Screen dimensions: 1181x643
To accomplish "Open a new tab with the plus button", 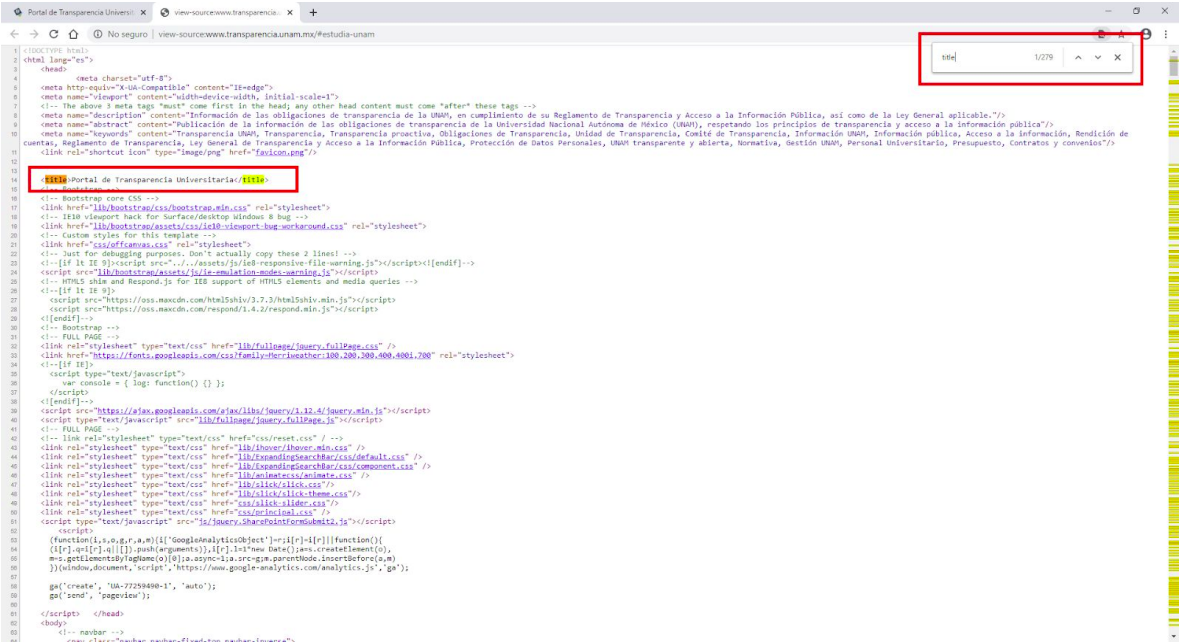I will click(313, 12).
